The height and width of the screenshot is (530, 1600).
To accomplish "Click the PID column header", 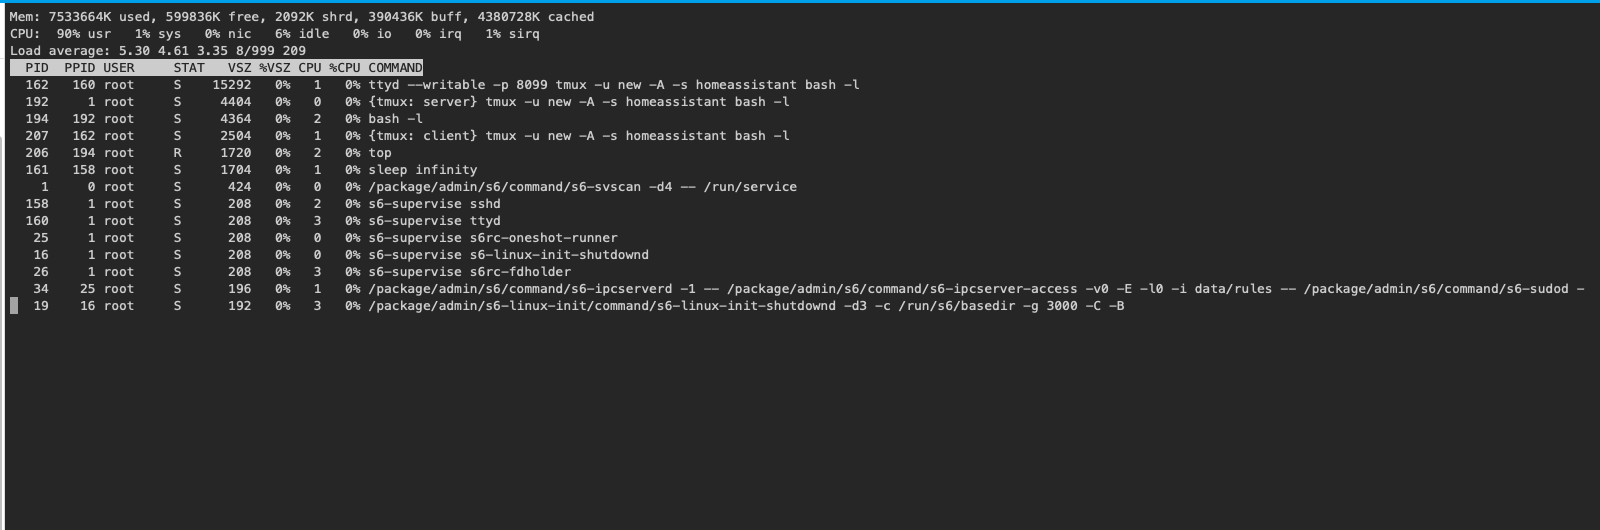I will [37, 68].
